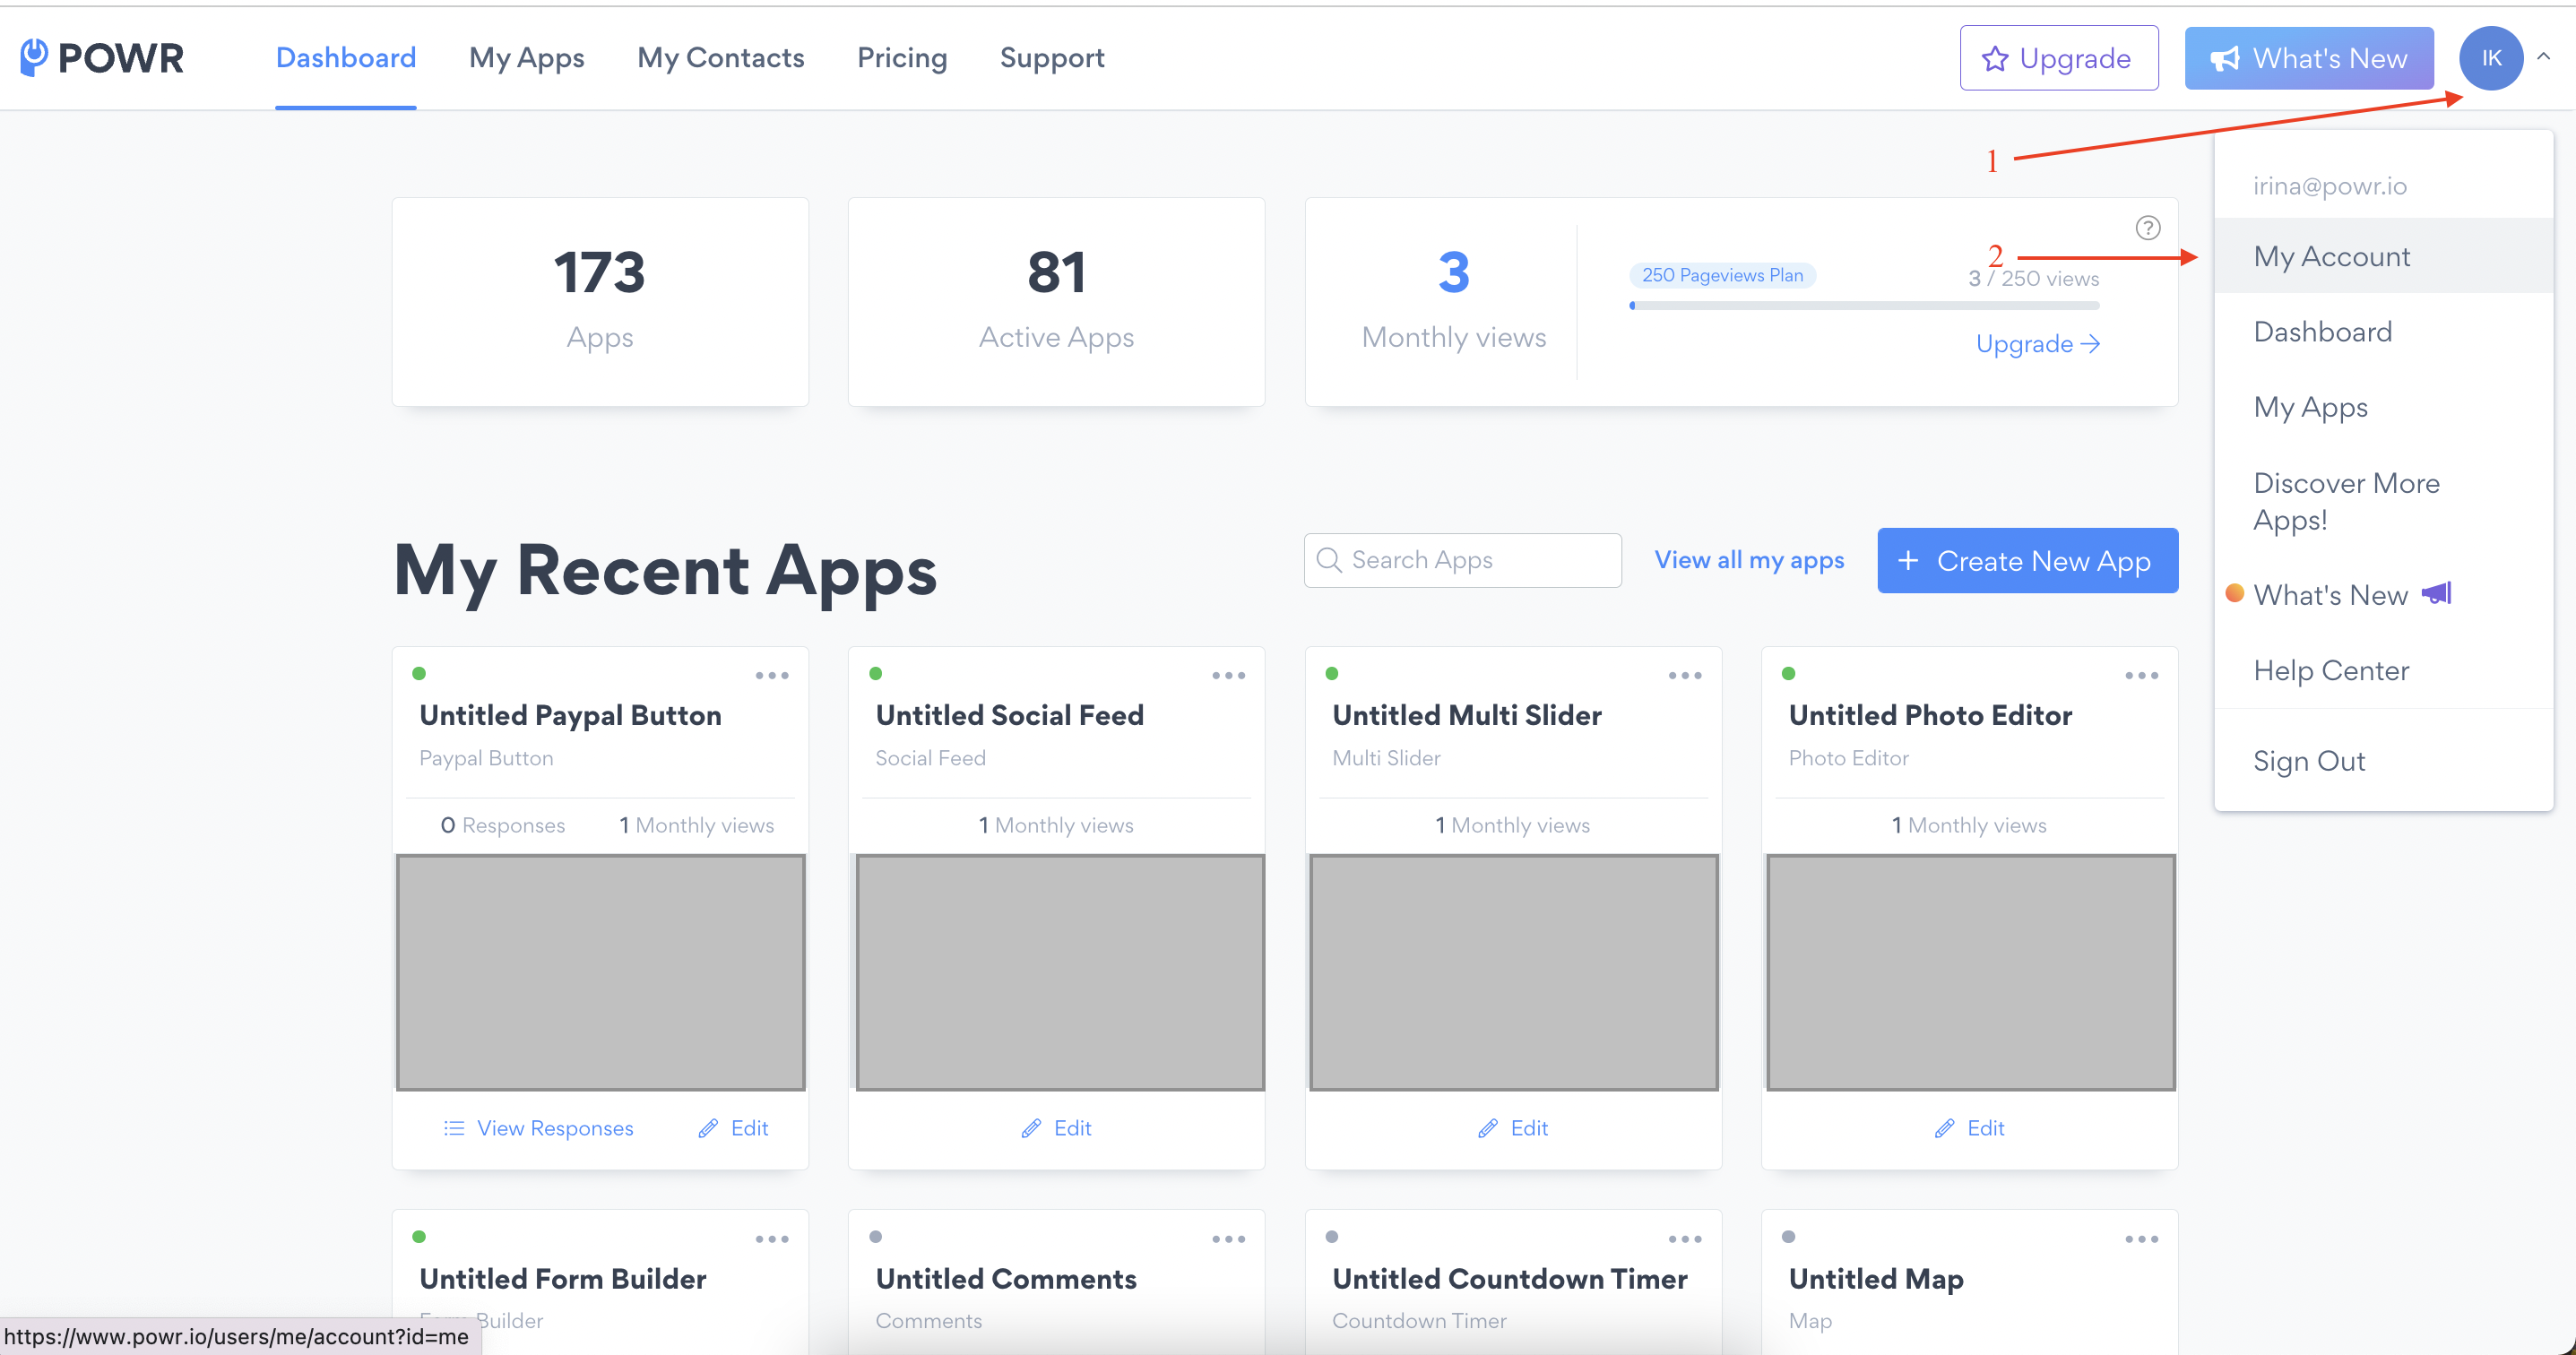This screenshot has height=1355, width=2576.
Task: Click green status dot on Social Feed
Action: [875, 673]
